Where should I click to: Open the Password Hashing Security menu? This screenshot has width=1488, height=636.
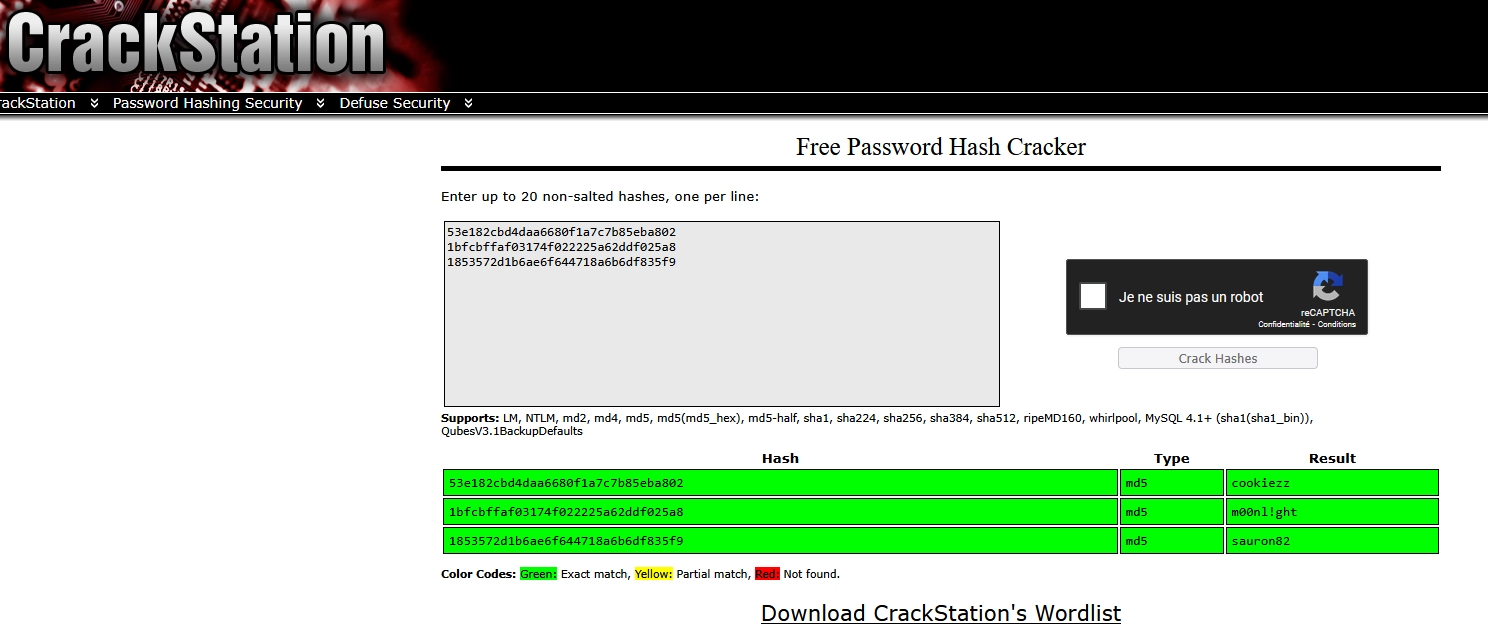207,103
